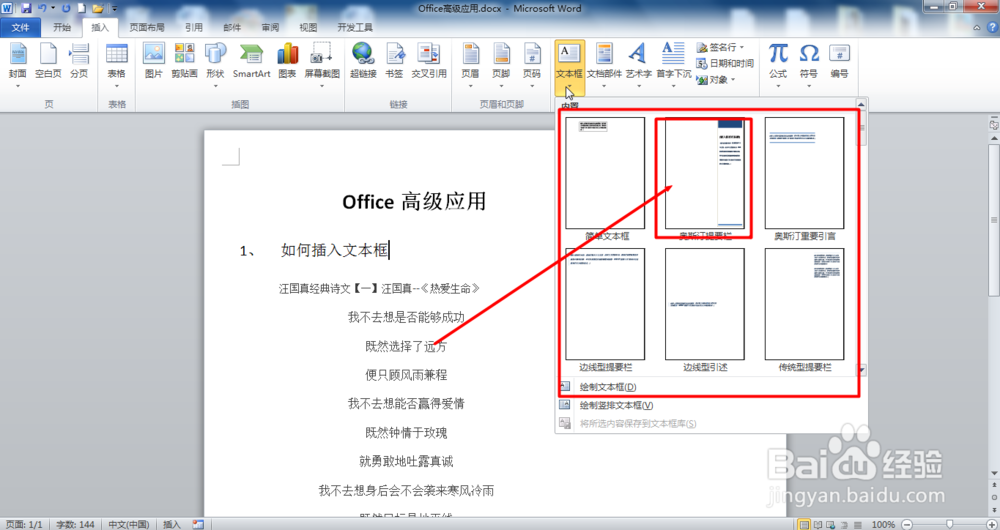This screenshot has height=530, width=1000.
Task: Open a file via folder icon
Action: pos(98,8)
